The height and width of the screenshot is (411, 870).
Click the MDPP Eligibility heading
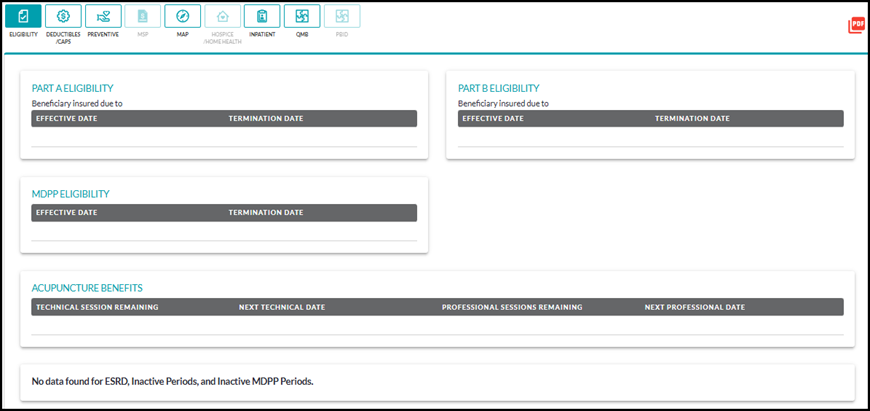click(70, 194)
